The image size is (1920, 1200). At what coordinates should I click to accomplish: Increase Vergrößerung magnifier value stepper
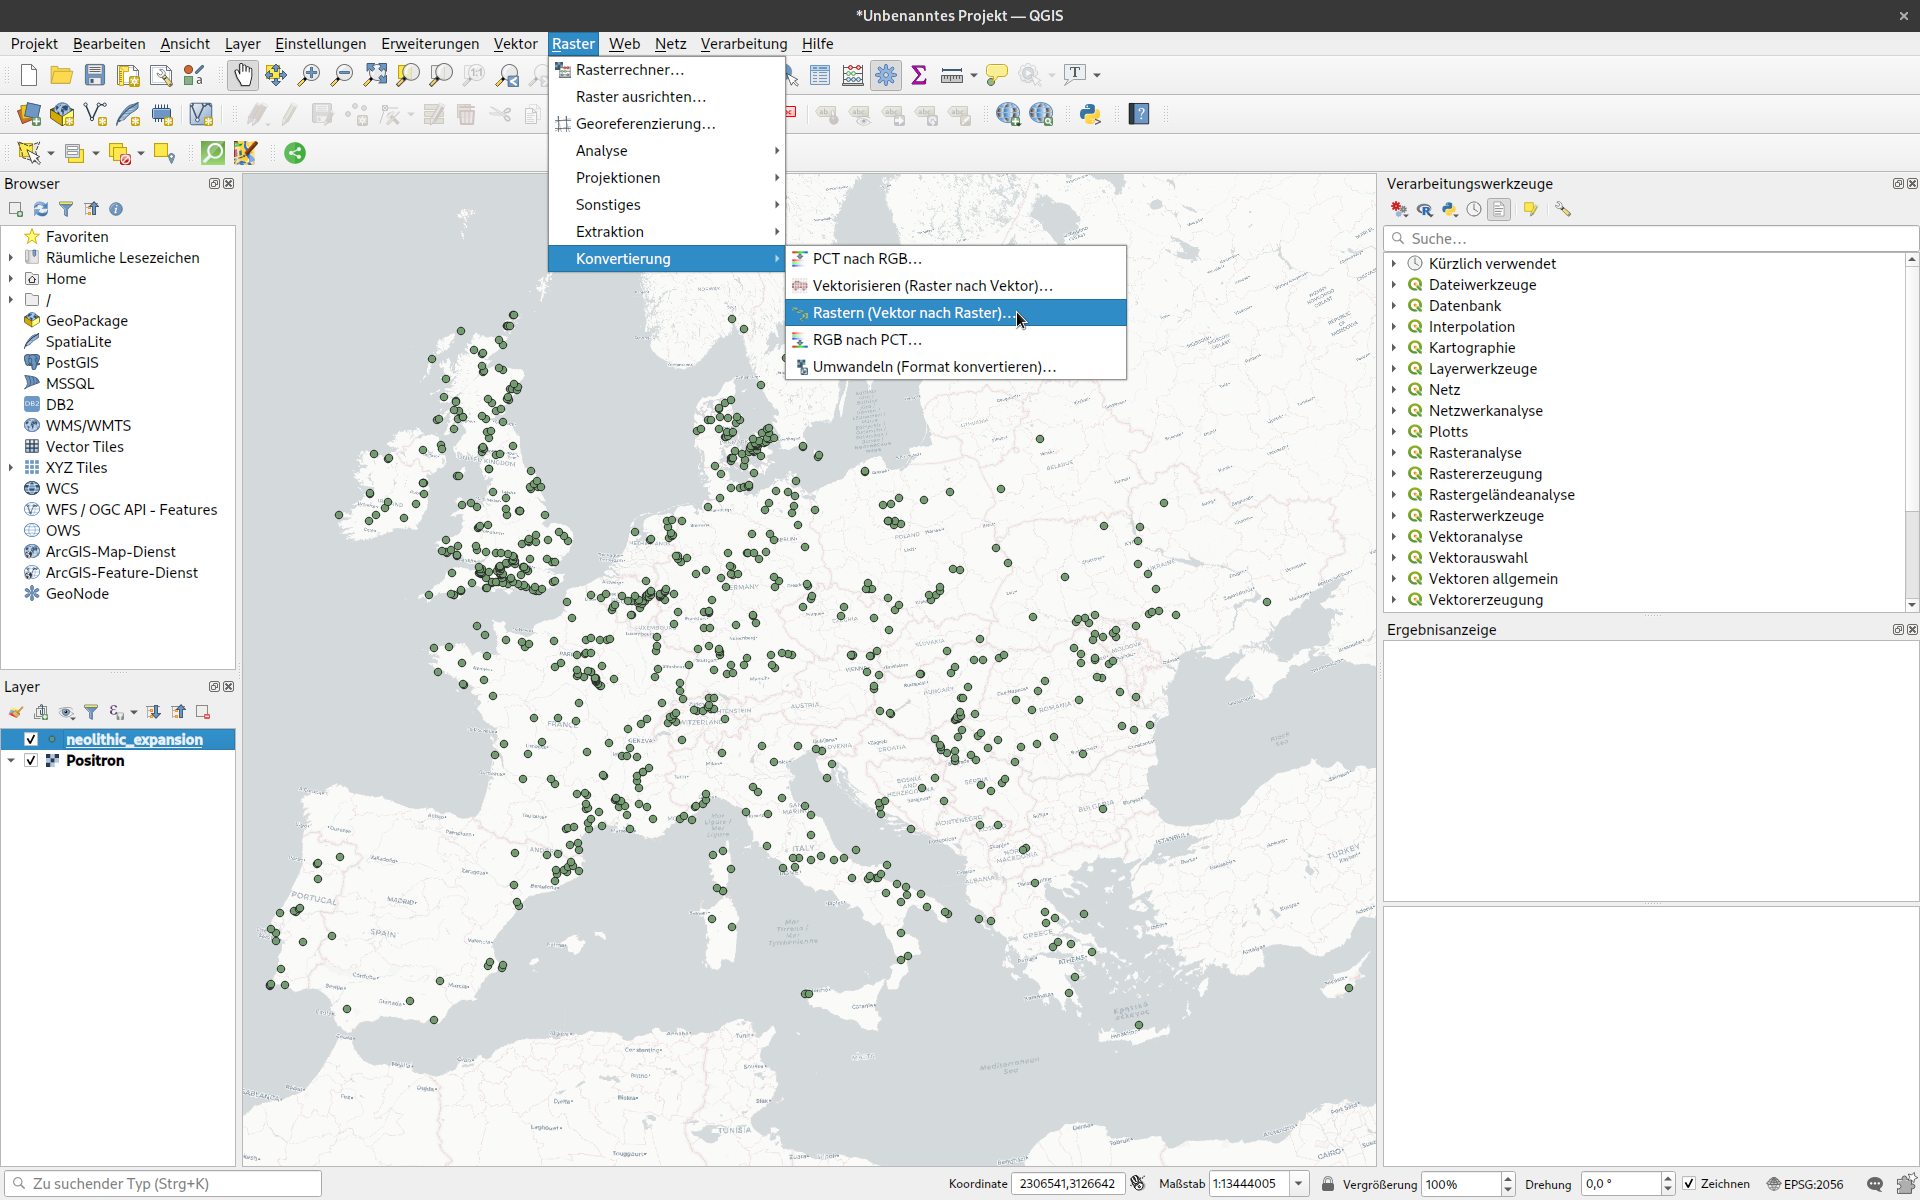coord(1508,1178)
